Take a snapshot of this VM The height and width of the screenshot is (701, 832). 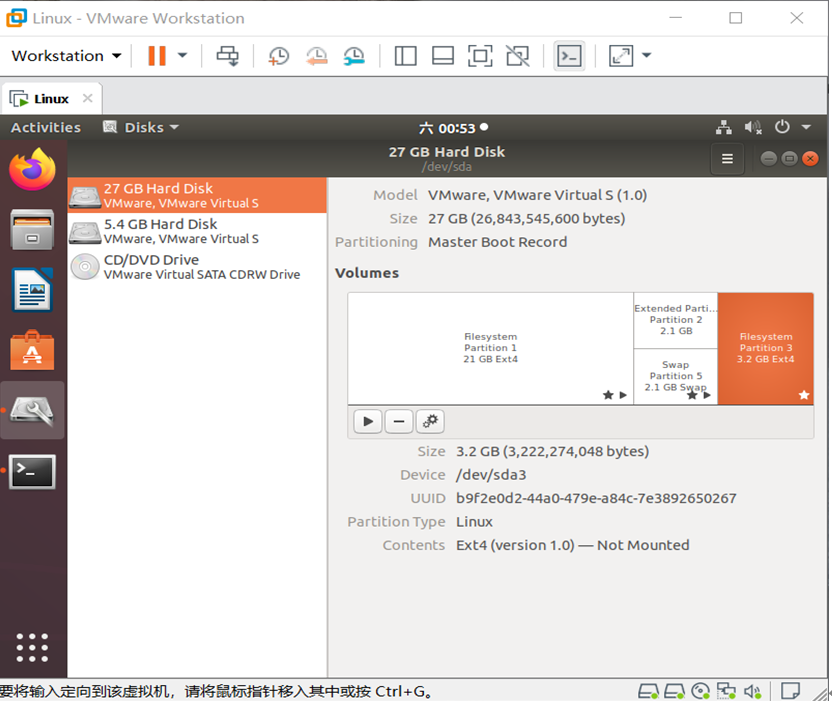tap(279, 56)
